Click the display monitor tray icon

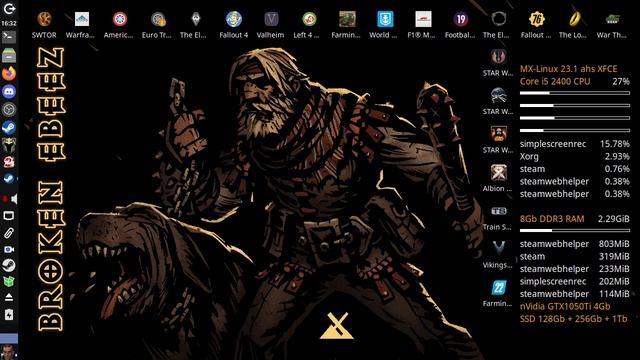tap(9, 216)
